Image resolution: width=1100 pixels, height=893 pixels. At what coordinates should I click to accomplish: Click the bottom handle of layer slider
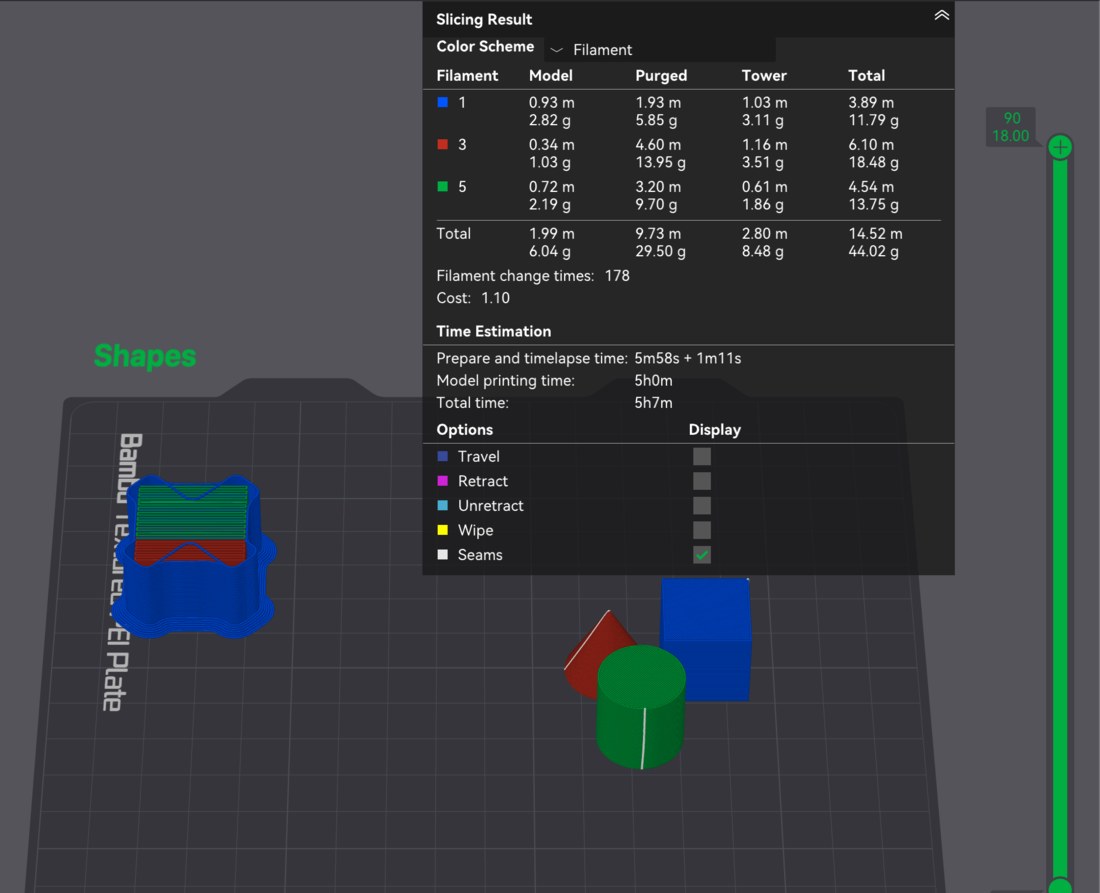coord(1060,886)
